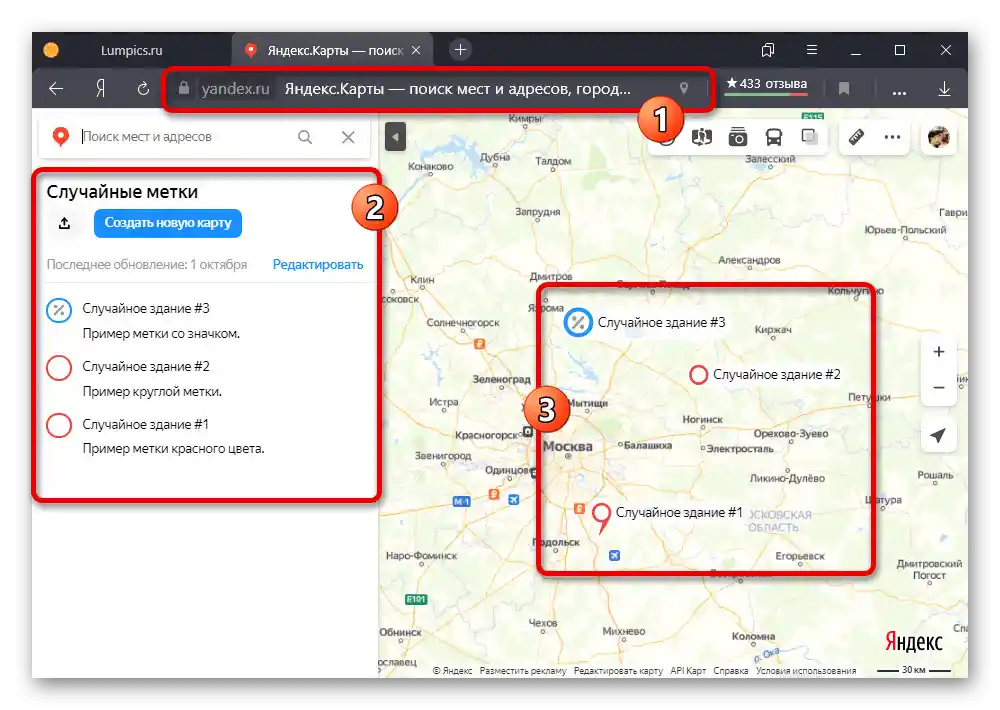This screenshot has height=710, width=1000.
Task: Open the browser three-dots menu
Action: [899, 92]
